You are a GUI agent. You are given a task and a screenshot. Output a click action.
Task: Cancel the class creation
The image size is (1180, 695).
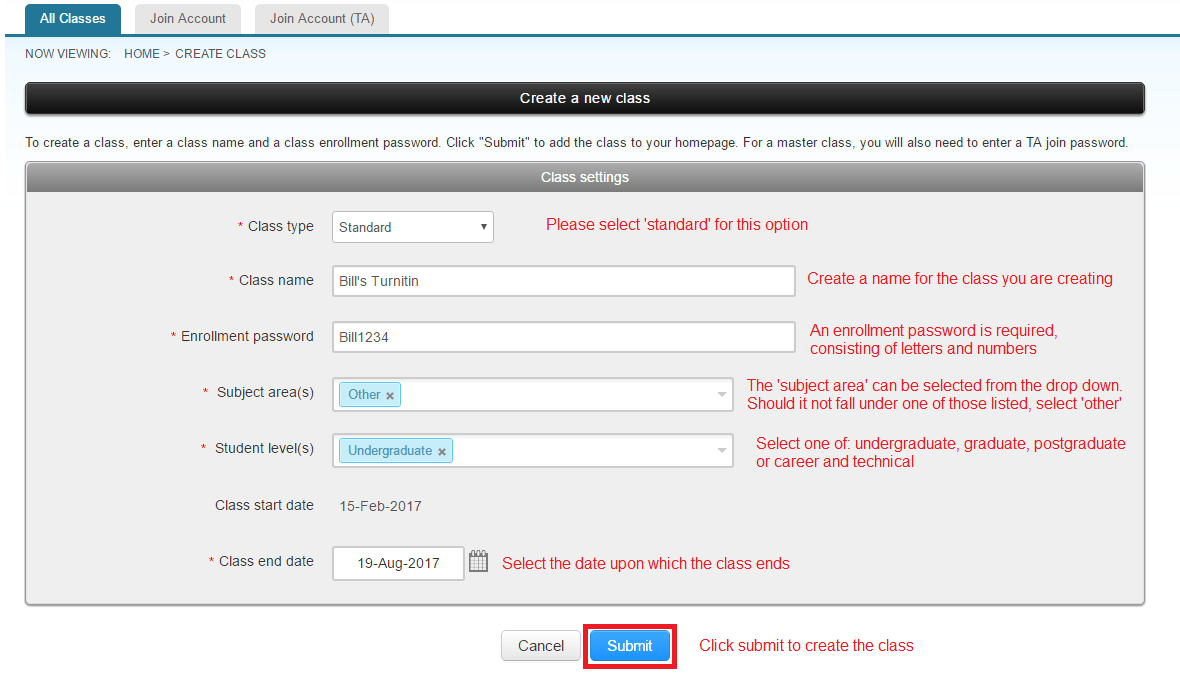coord(541,646)
